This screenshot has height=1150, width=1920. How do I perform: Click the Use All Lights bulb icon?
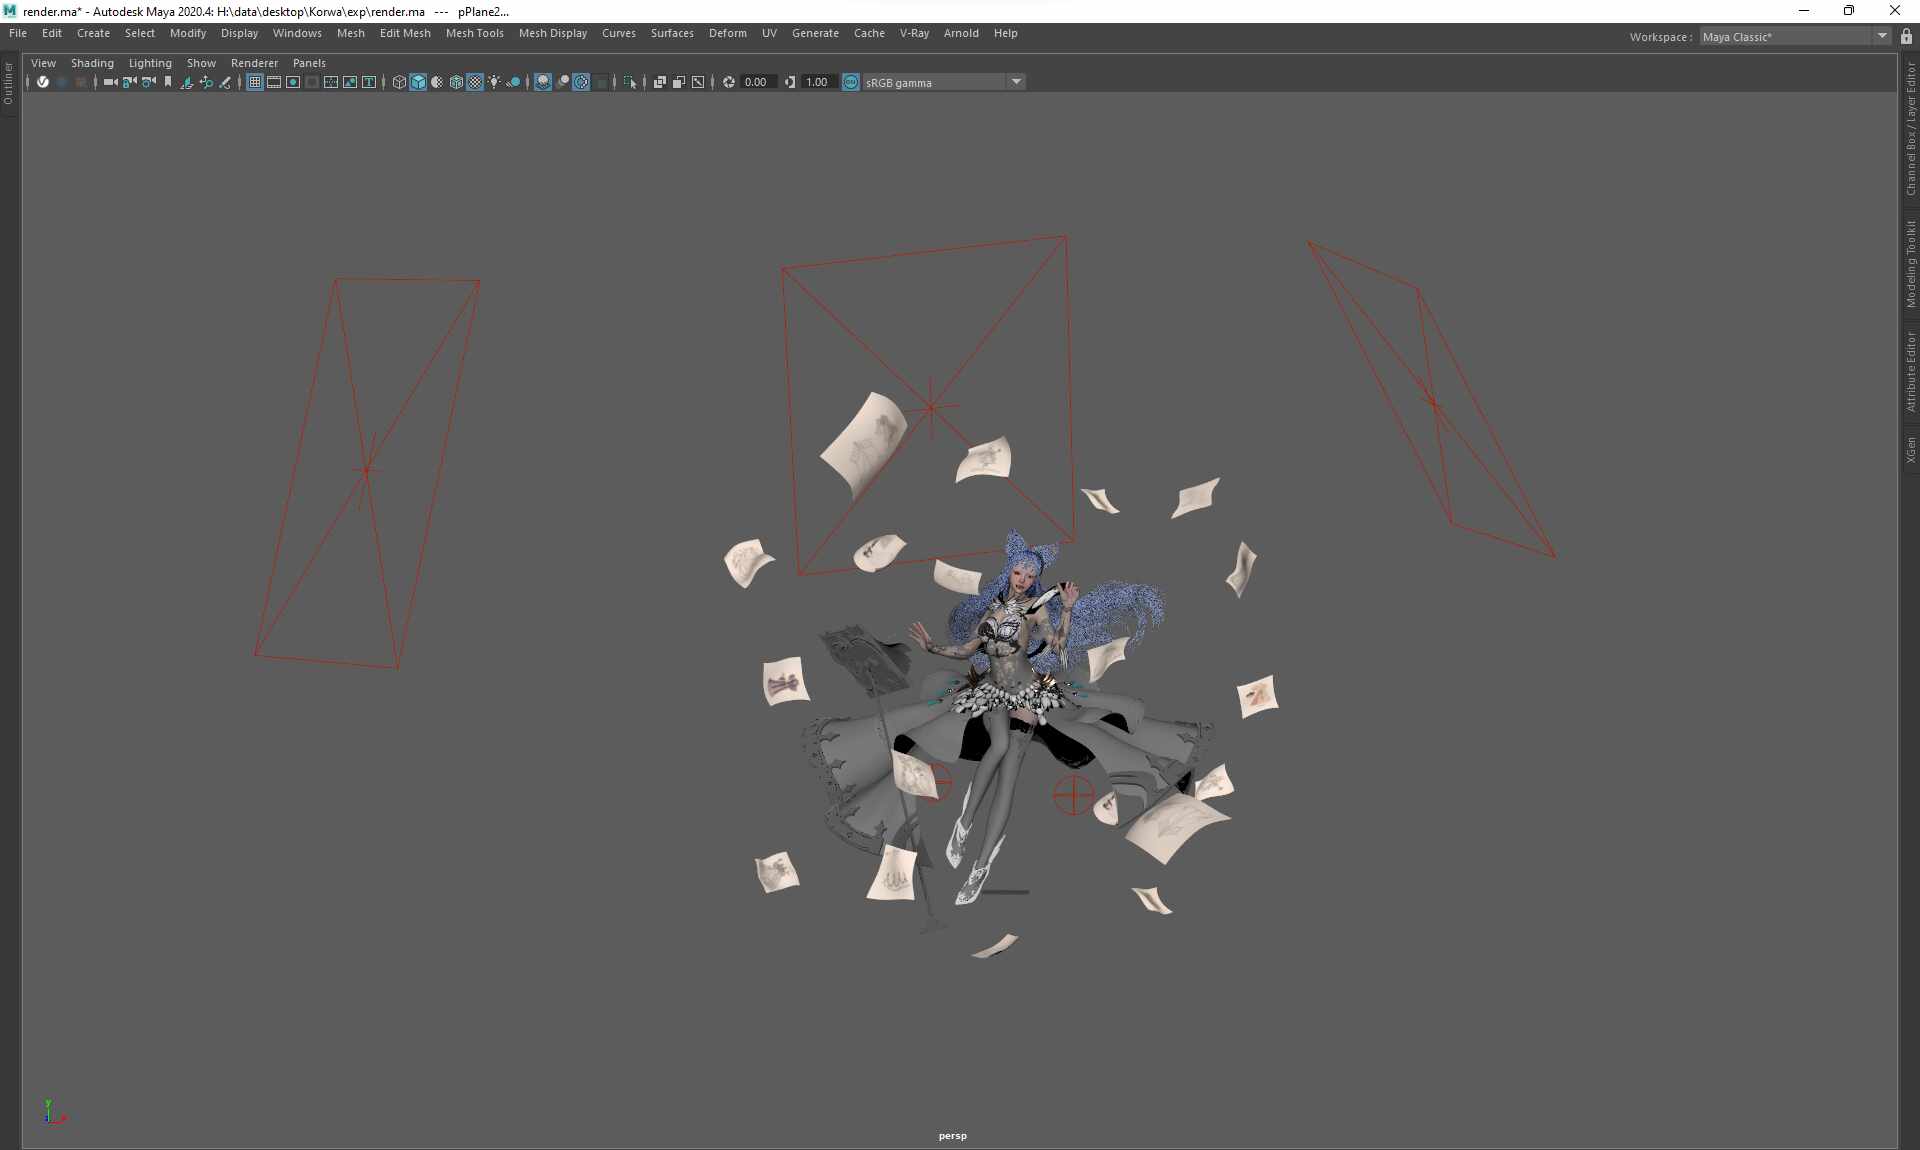[x=494, y=82]
